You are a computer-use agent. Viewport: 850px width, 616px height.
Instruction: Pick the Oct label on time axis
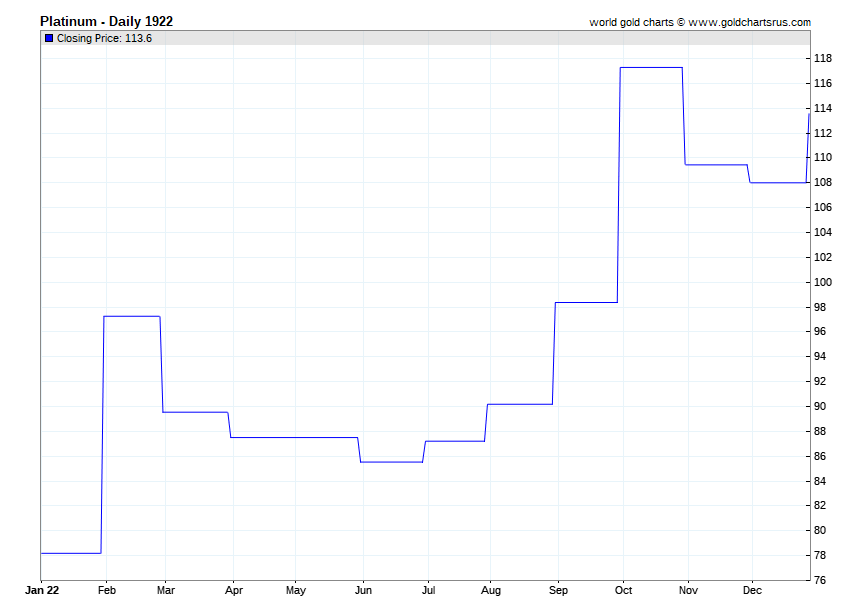[x=623, y=591]
